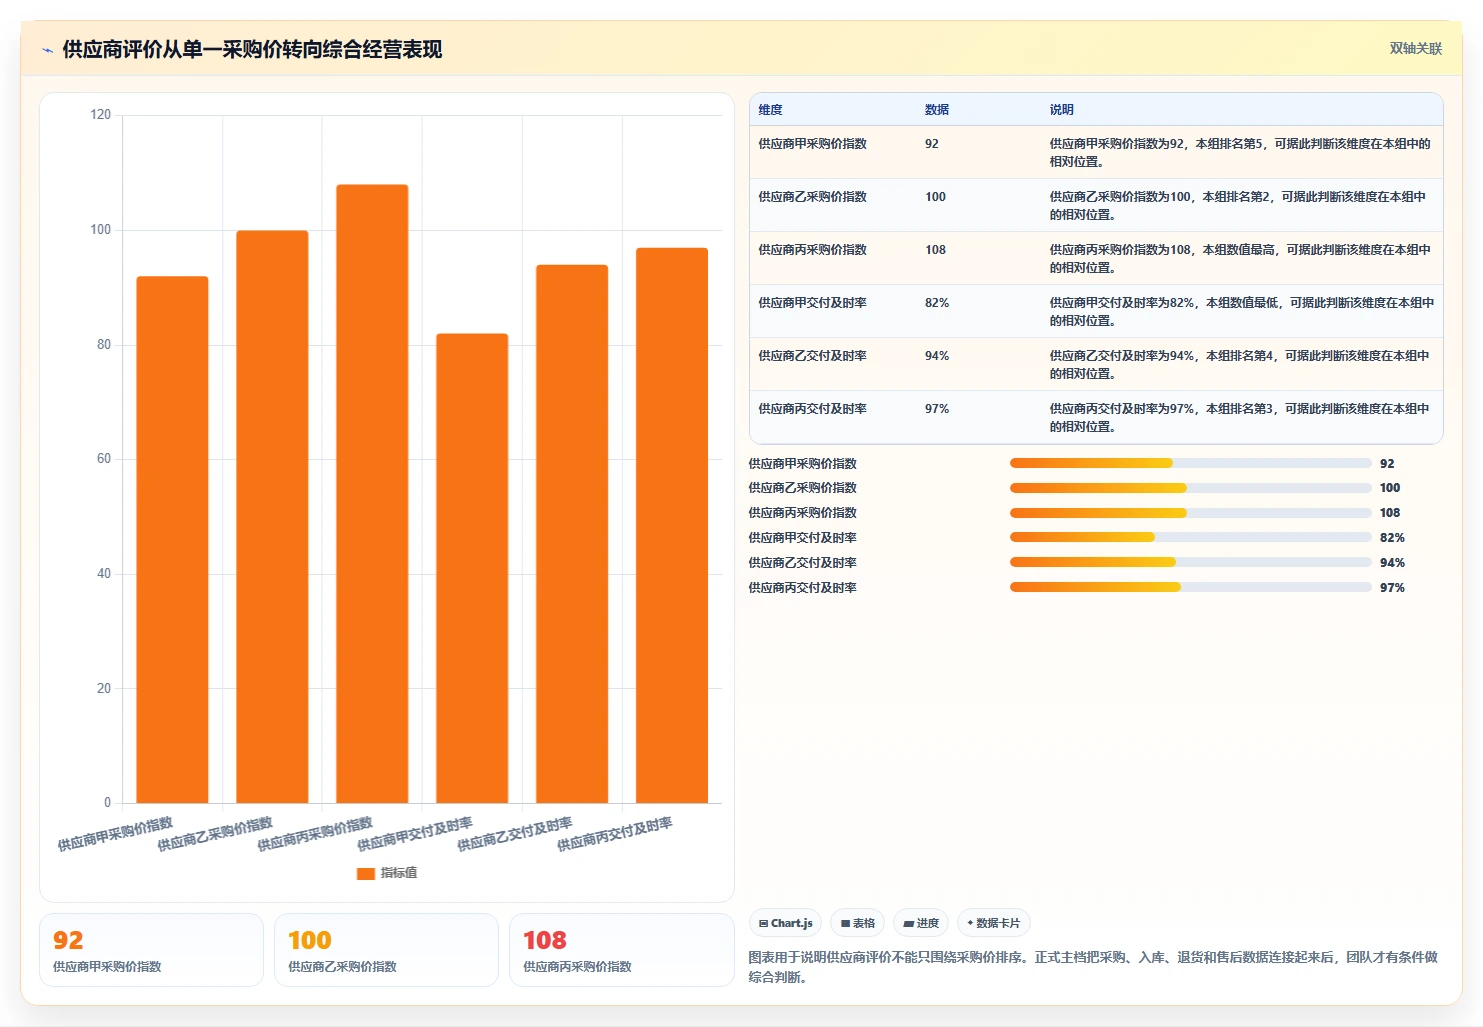Click table value 97%
The height and width of the screenshot is (1027, 1483).
tap(937, 409)
